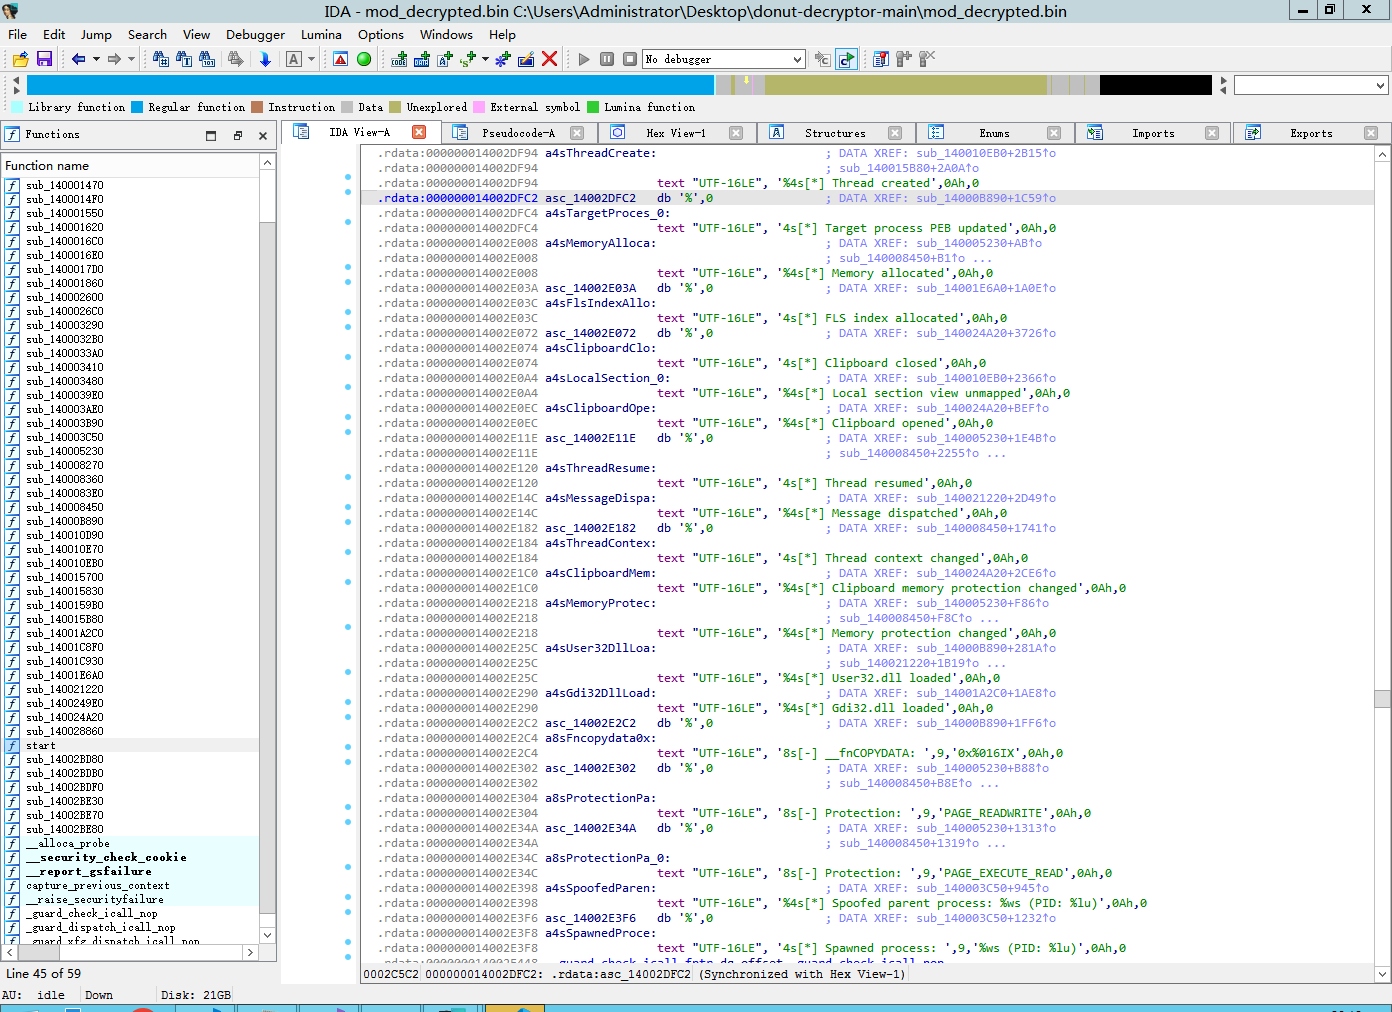Expand the jump back history arrow
1392x1012 pixels.
(x=96, y=60)
